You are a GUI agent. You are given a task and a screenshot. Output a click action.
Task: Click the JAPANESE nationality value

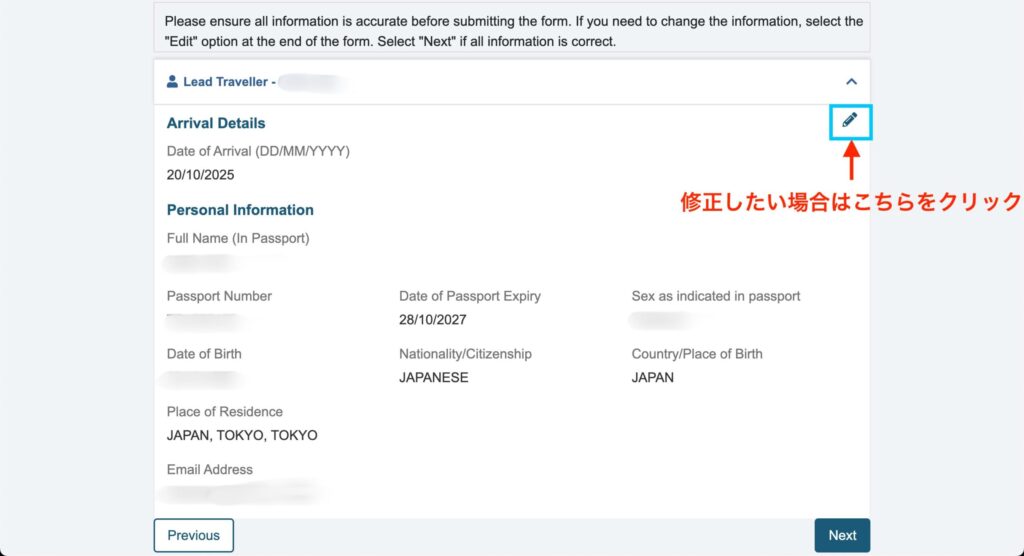(x=434, y=378)
